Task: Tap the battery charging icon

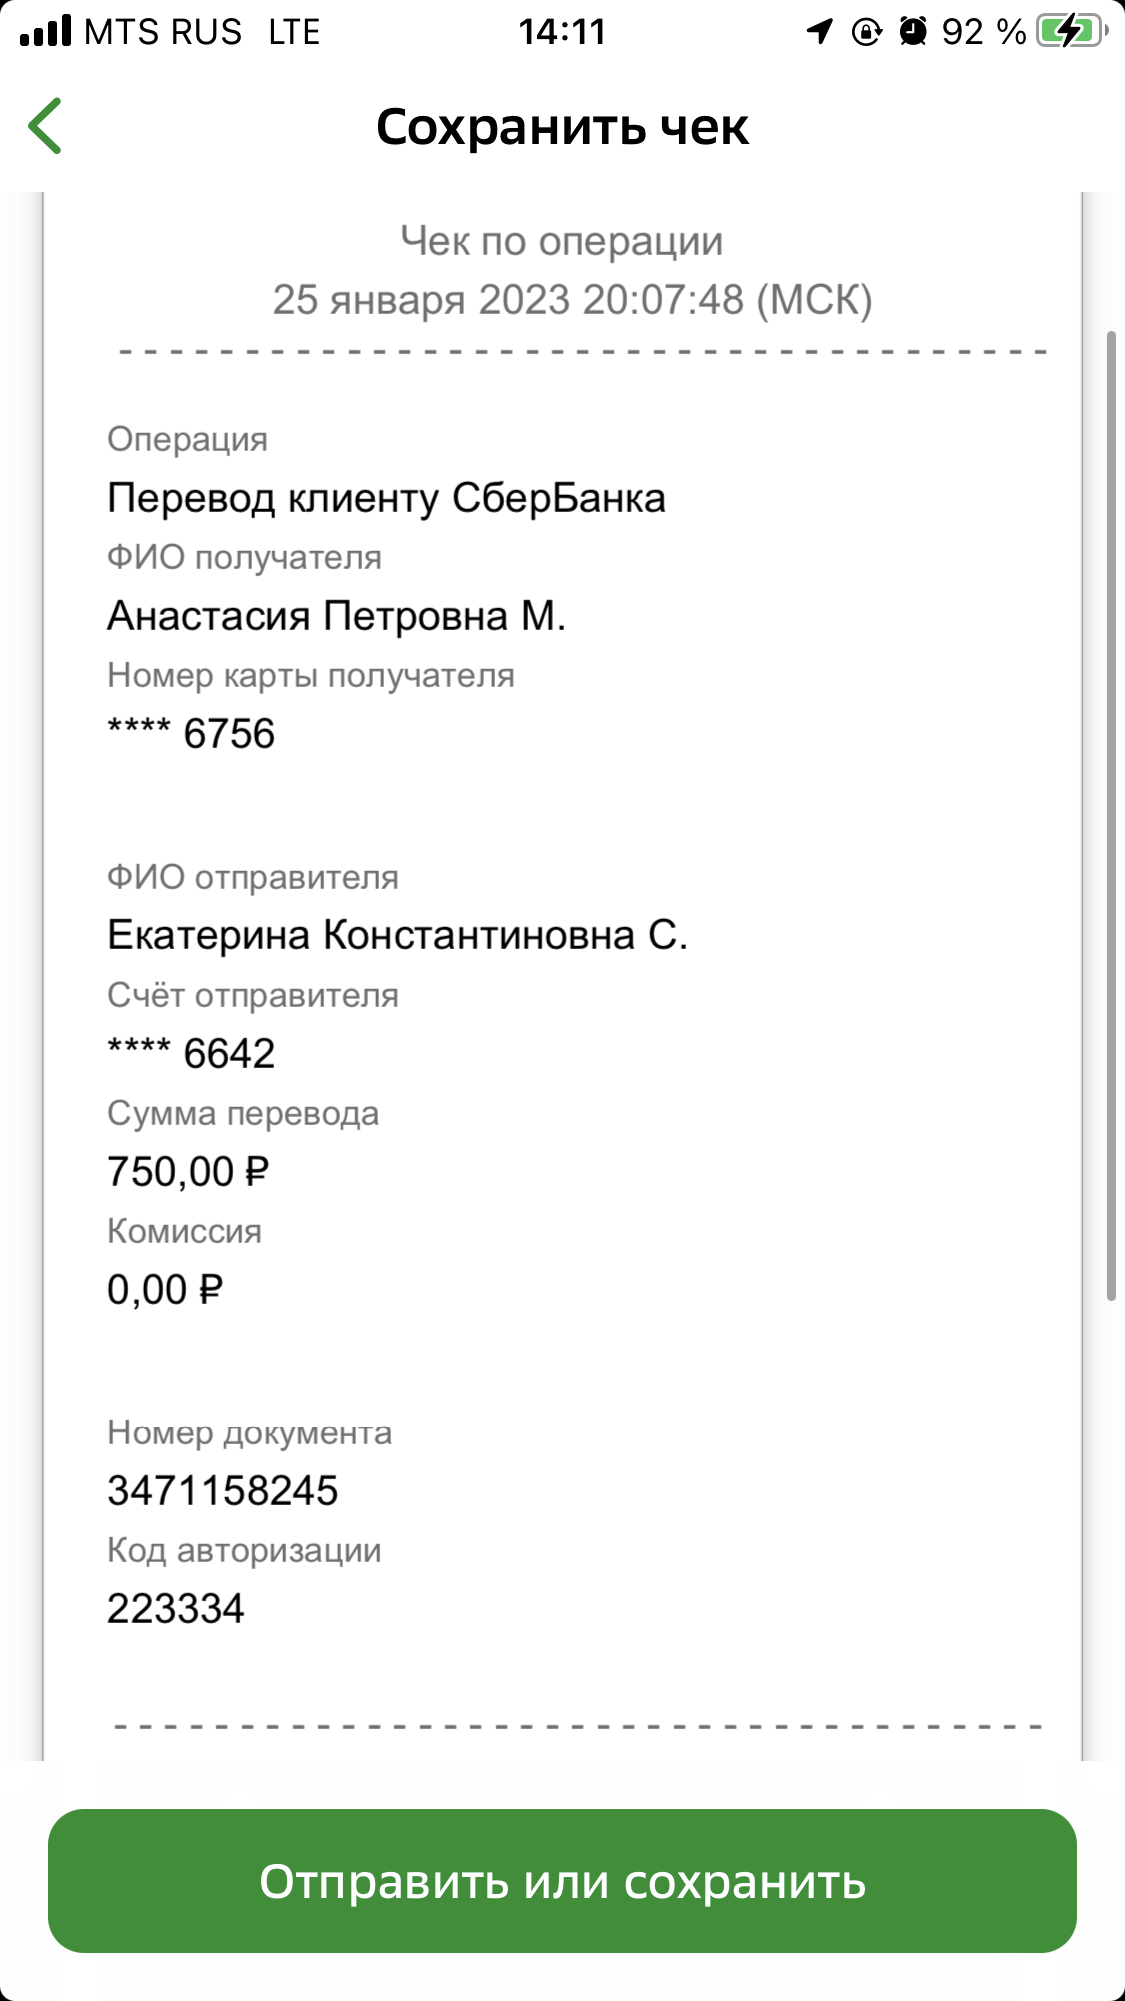Action: (1072, 32)
